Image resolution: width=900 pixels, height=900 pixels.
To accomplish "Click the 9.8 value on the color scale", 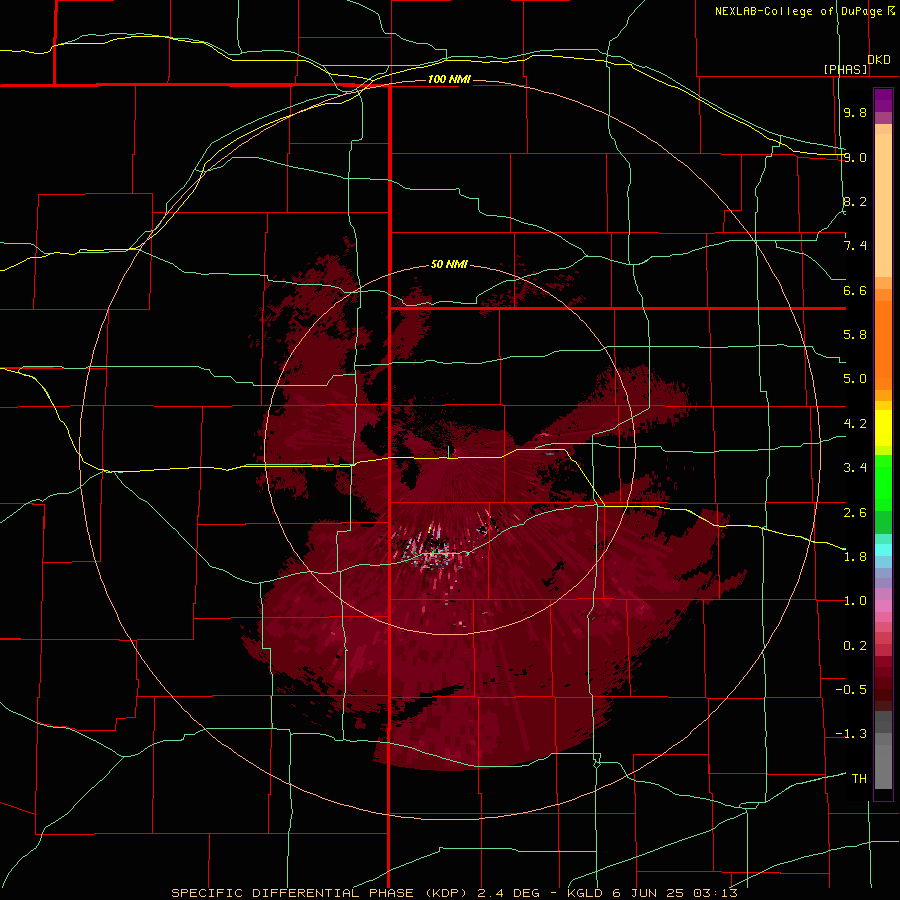I will [x=855, y=112].
